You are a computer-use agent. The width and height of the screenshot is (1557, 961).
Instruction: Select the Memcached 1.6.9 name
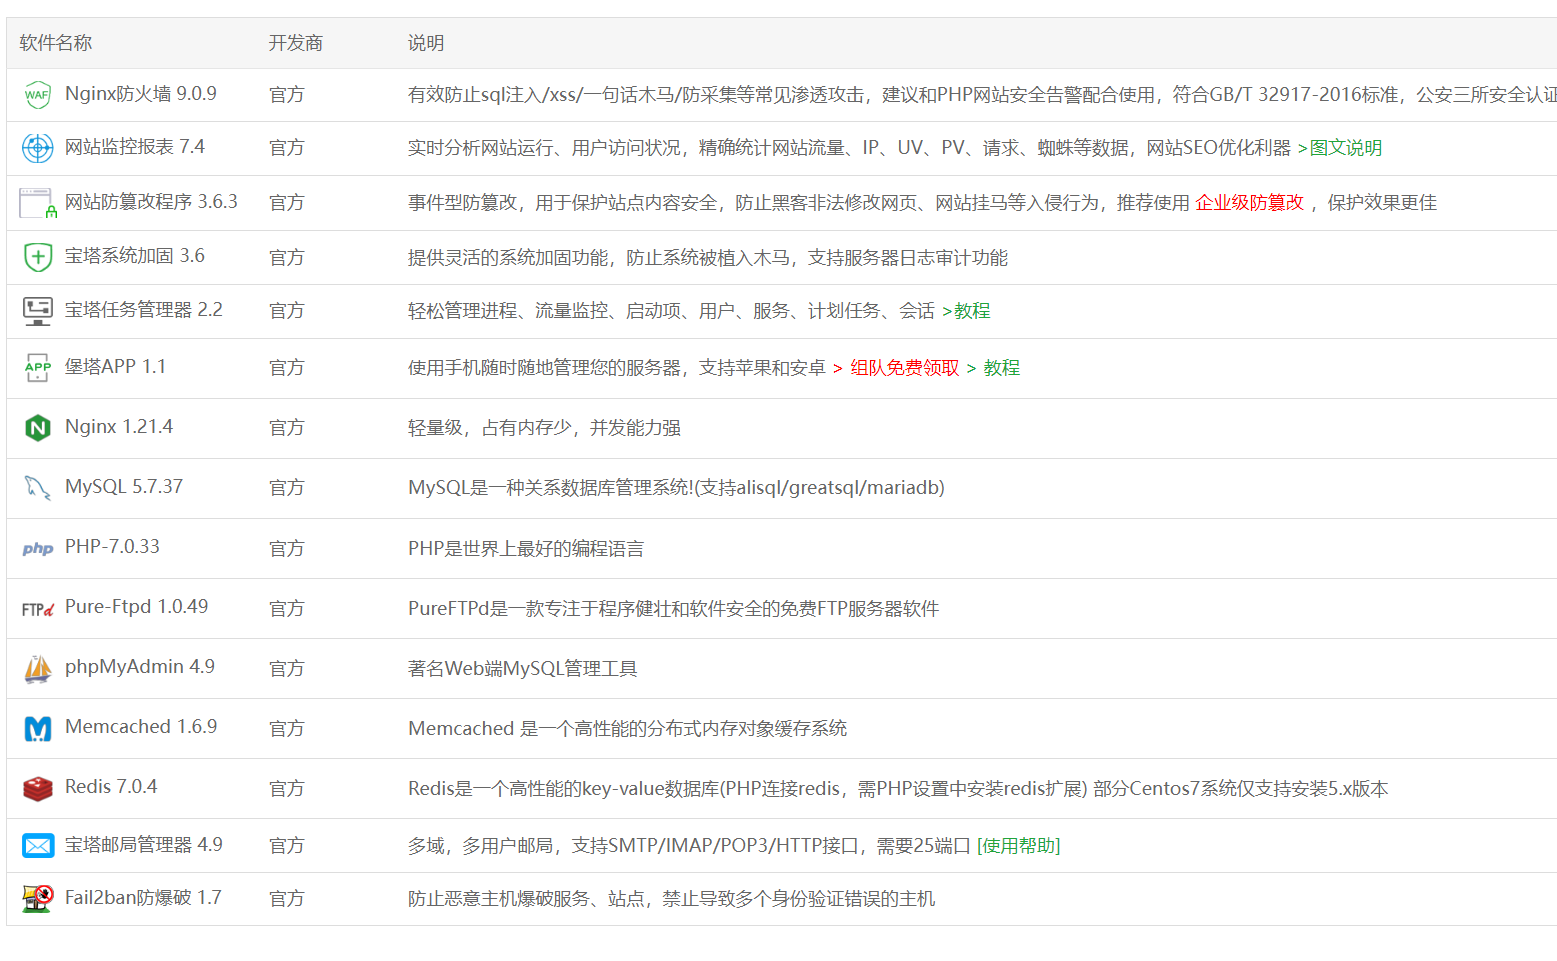141,727
